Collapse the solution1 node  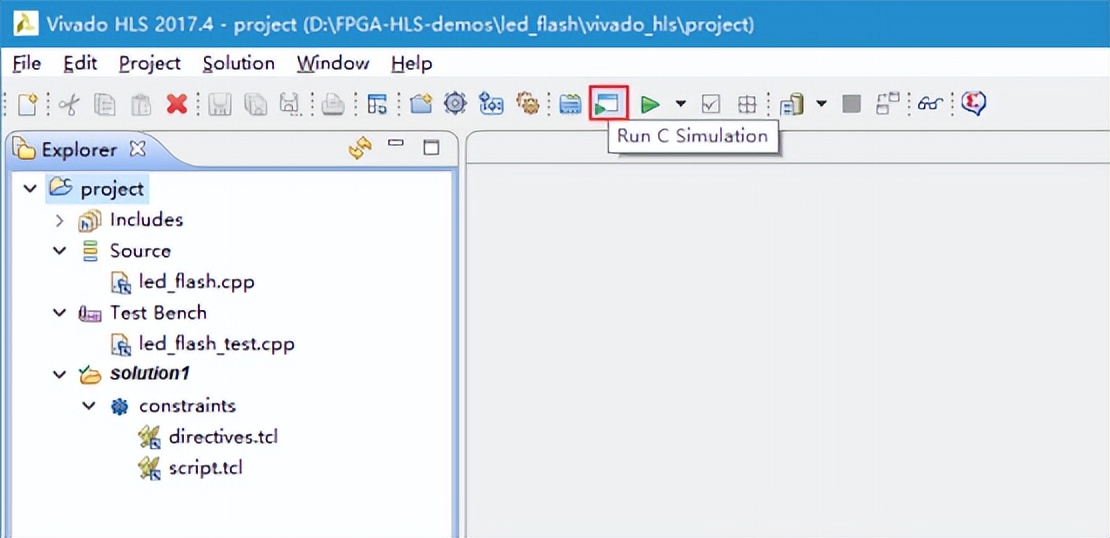point(59,374)
